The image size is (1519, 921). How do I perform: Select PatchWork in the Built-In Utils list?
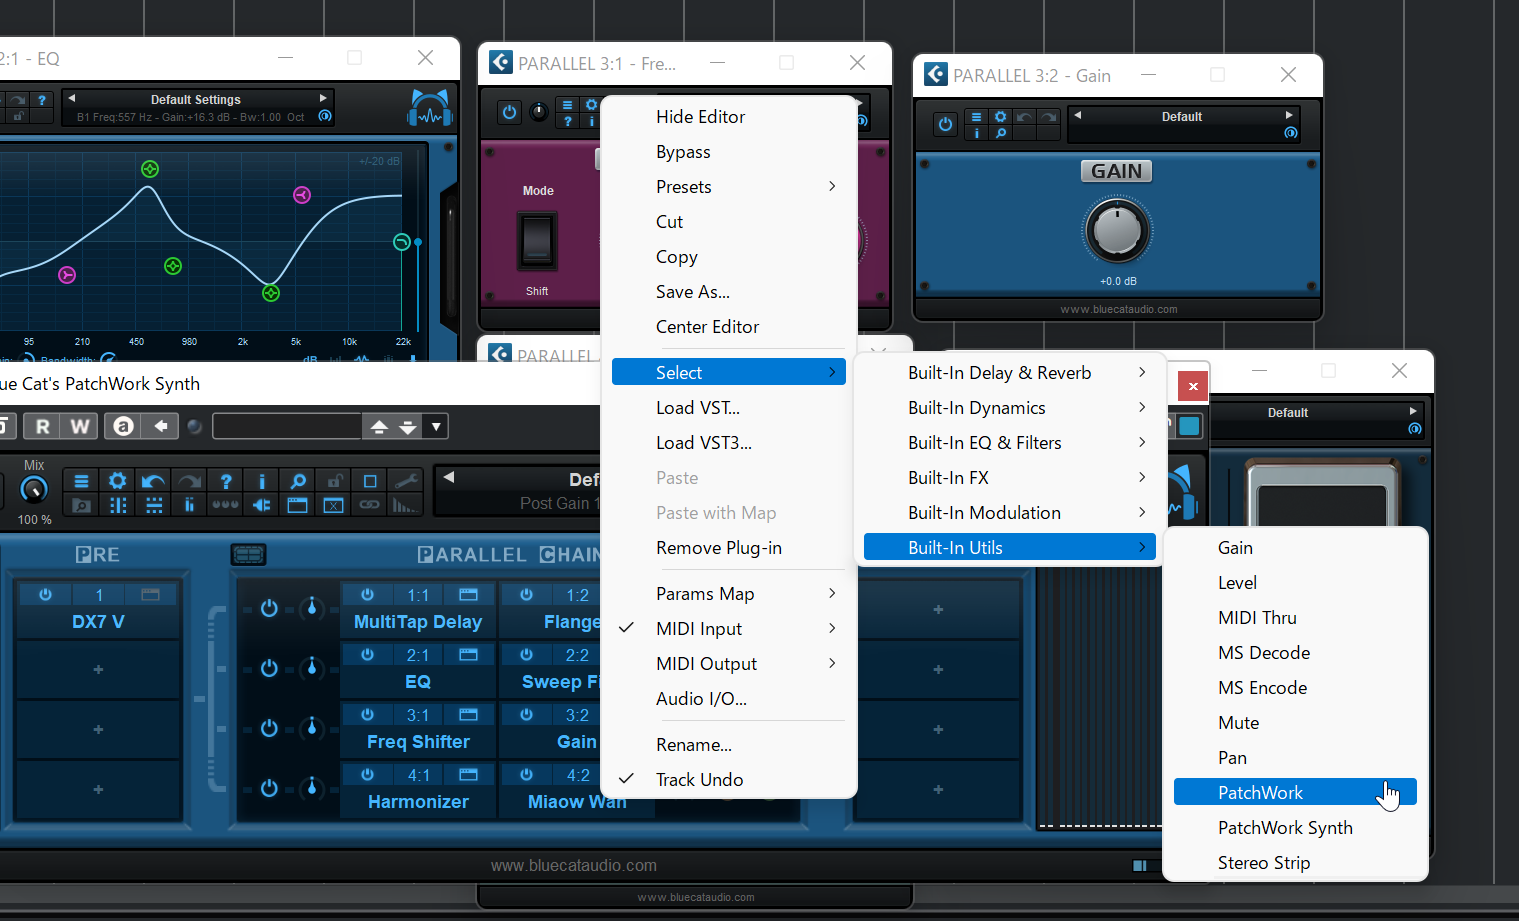click(x=1295, y=793)
